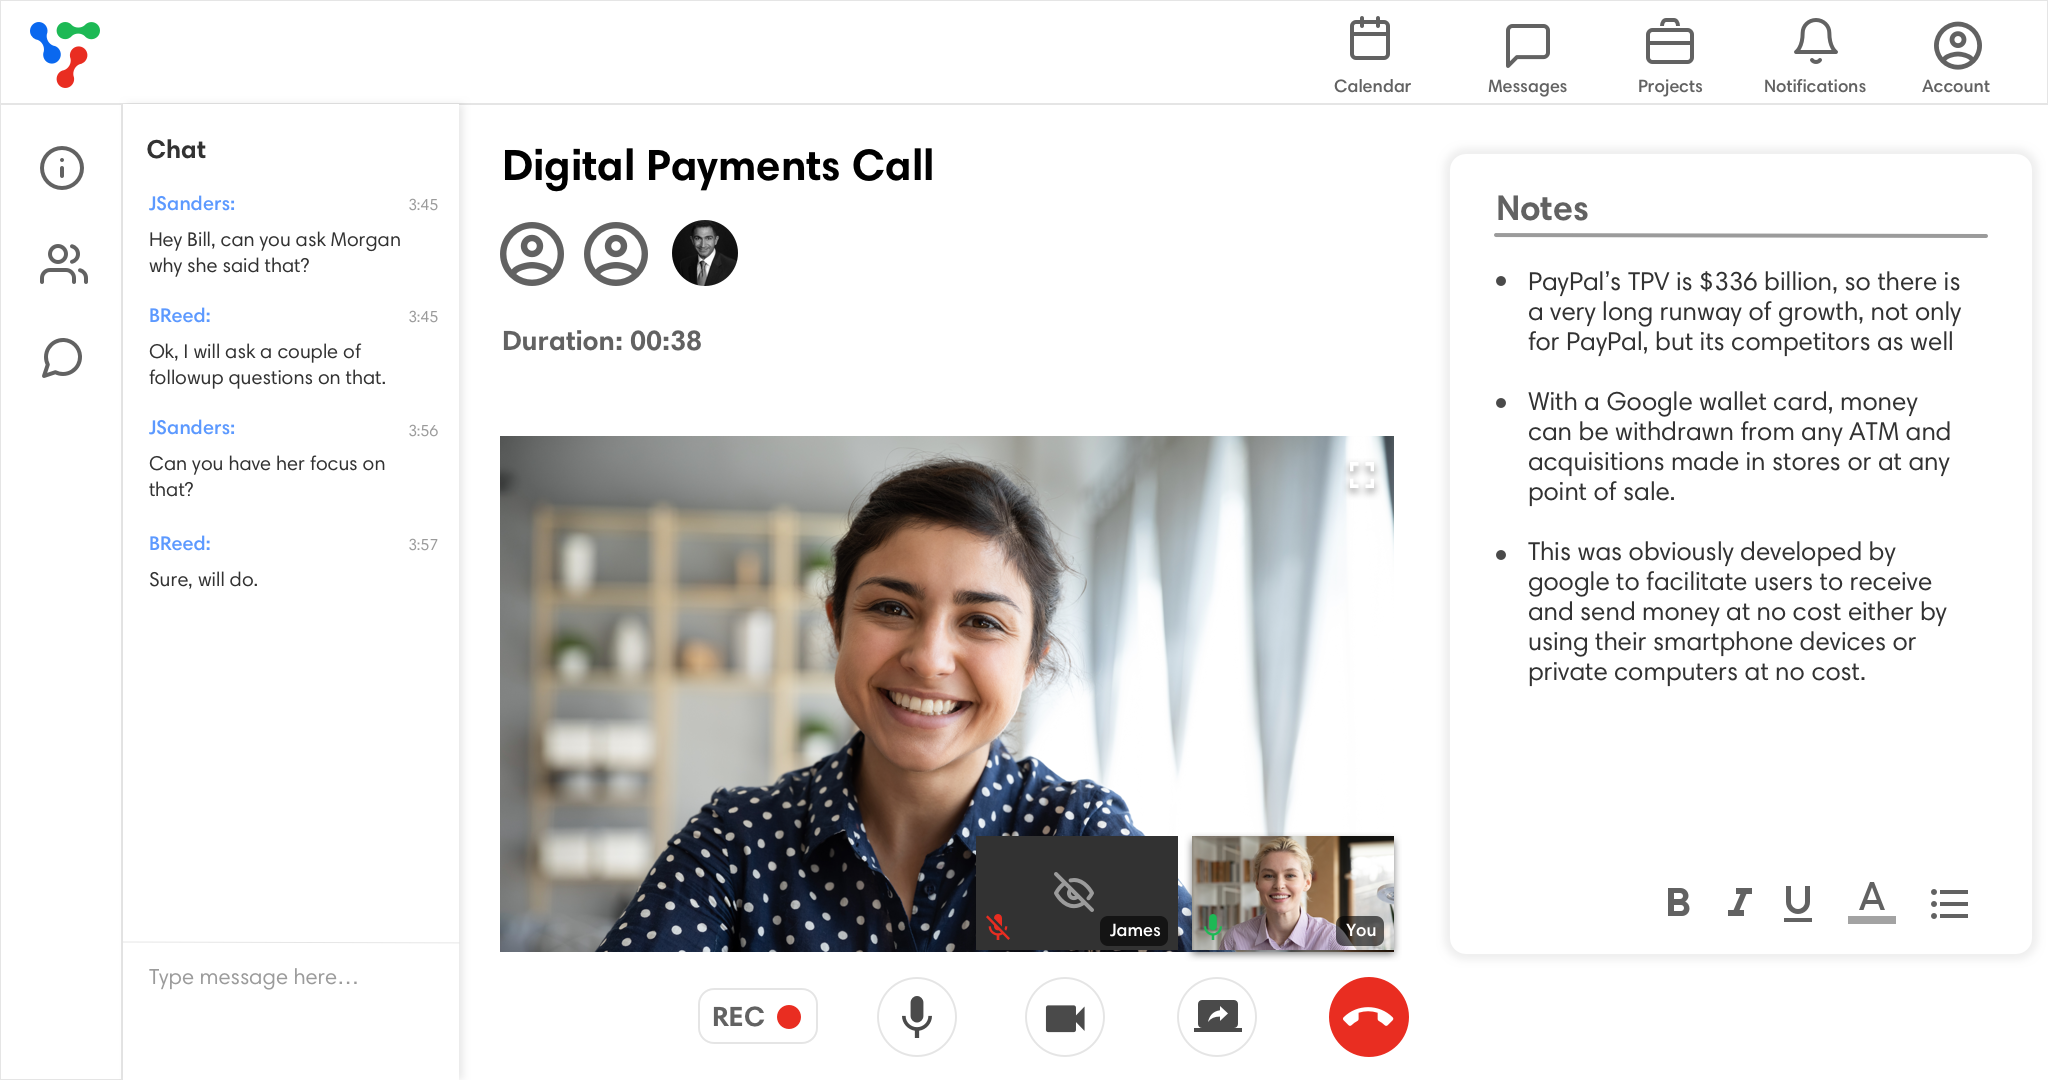Show call info in left sidebar
The image size is (2048, 1080).
click(x=62, y=168)
